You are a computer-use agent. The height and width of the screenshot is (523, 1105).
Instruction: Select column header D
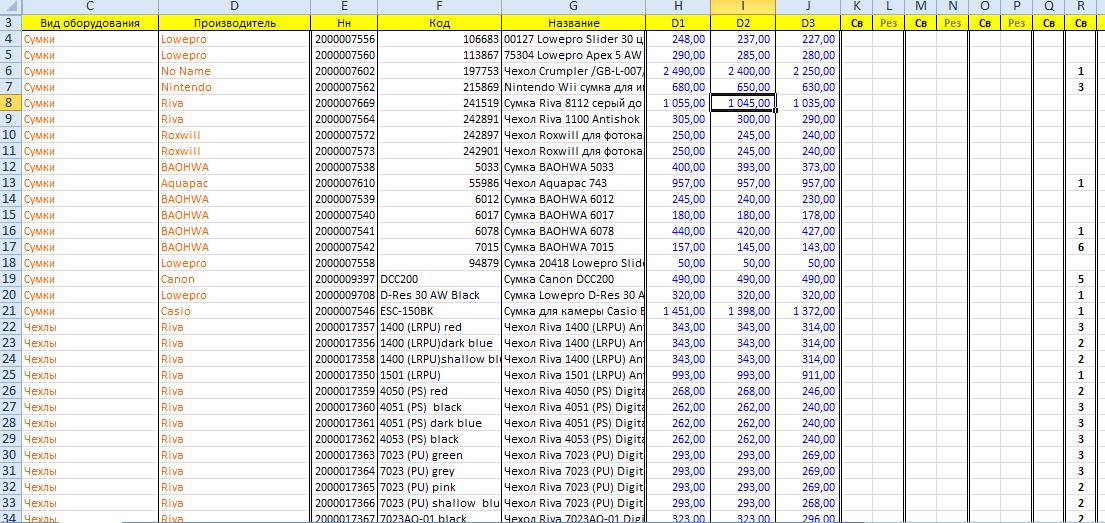click(x=234, y=6)
